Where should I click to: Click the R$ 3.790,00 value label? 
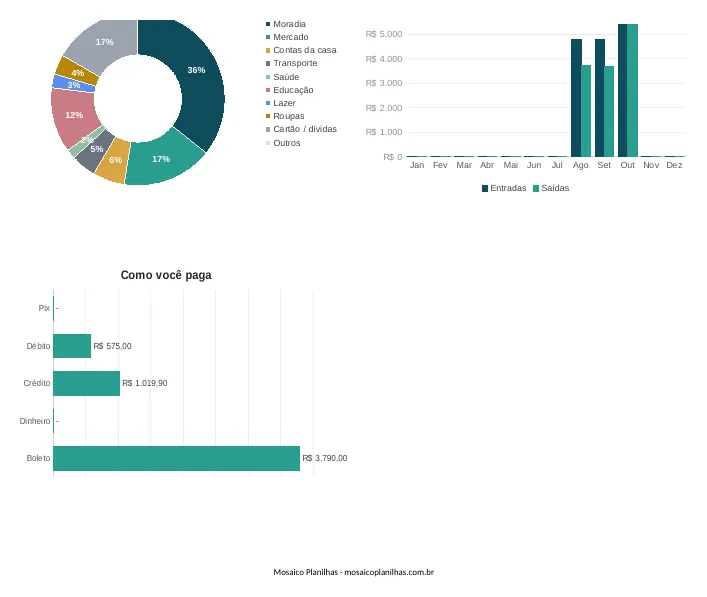point(325,458)
